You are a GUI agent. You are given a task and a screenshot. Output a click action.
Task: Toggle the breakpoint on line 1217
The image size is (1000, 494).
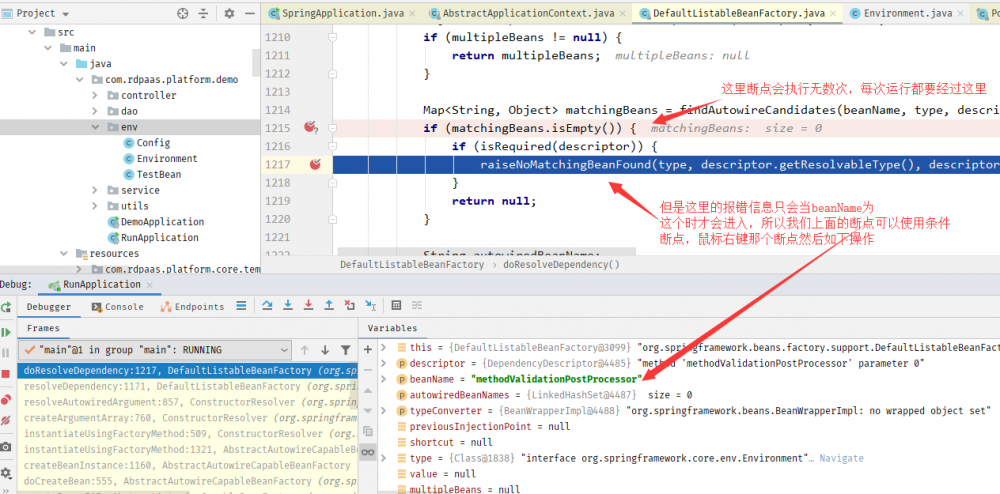[x=315, y=164]
